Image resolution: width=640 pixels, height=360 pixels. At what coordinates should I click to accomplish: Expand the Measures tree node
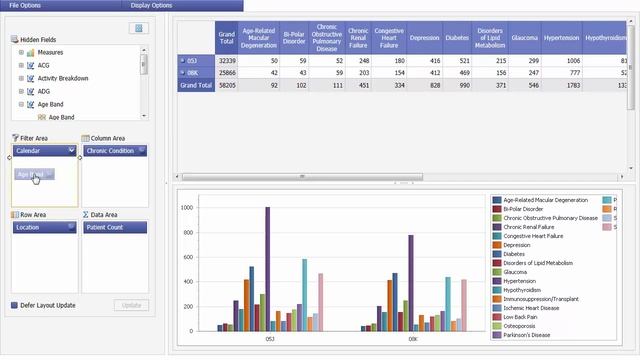[21, 52]
